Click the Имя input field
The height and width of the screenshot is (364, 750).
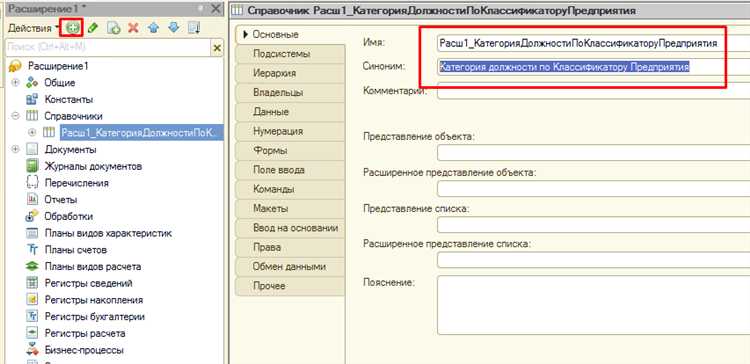(593, 44)
